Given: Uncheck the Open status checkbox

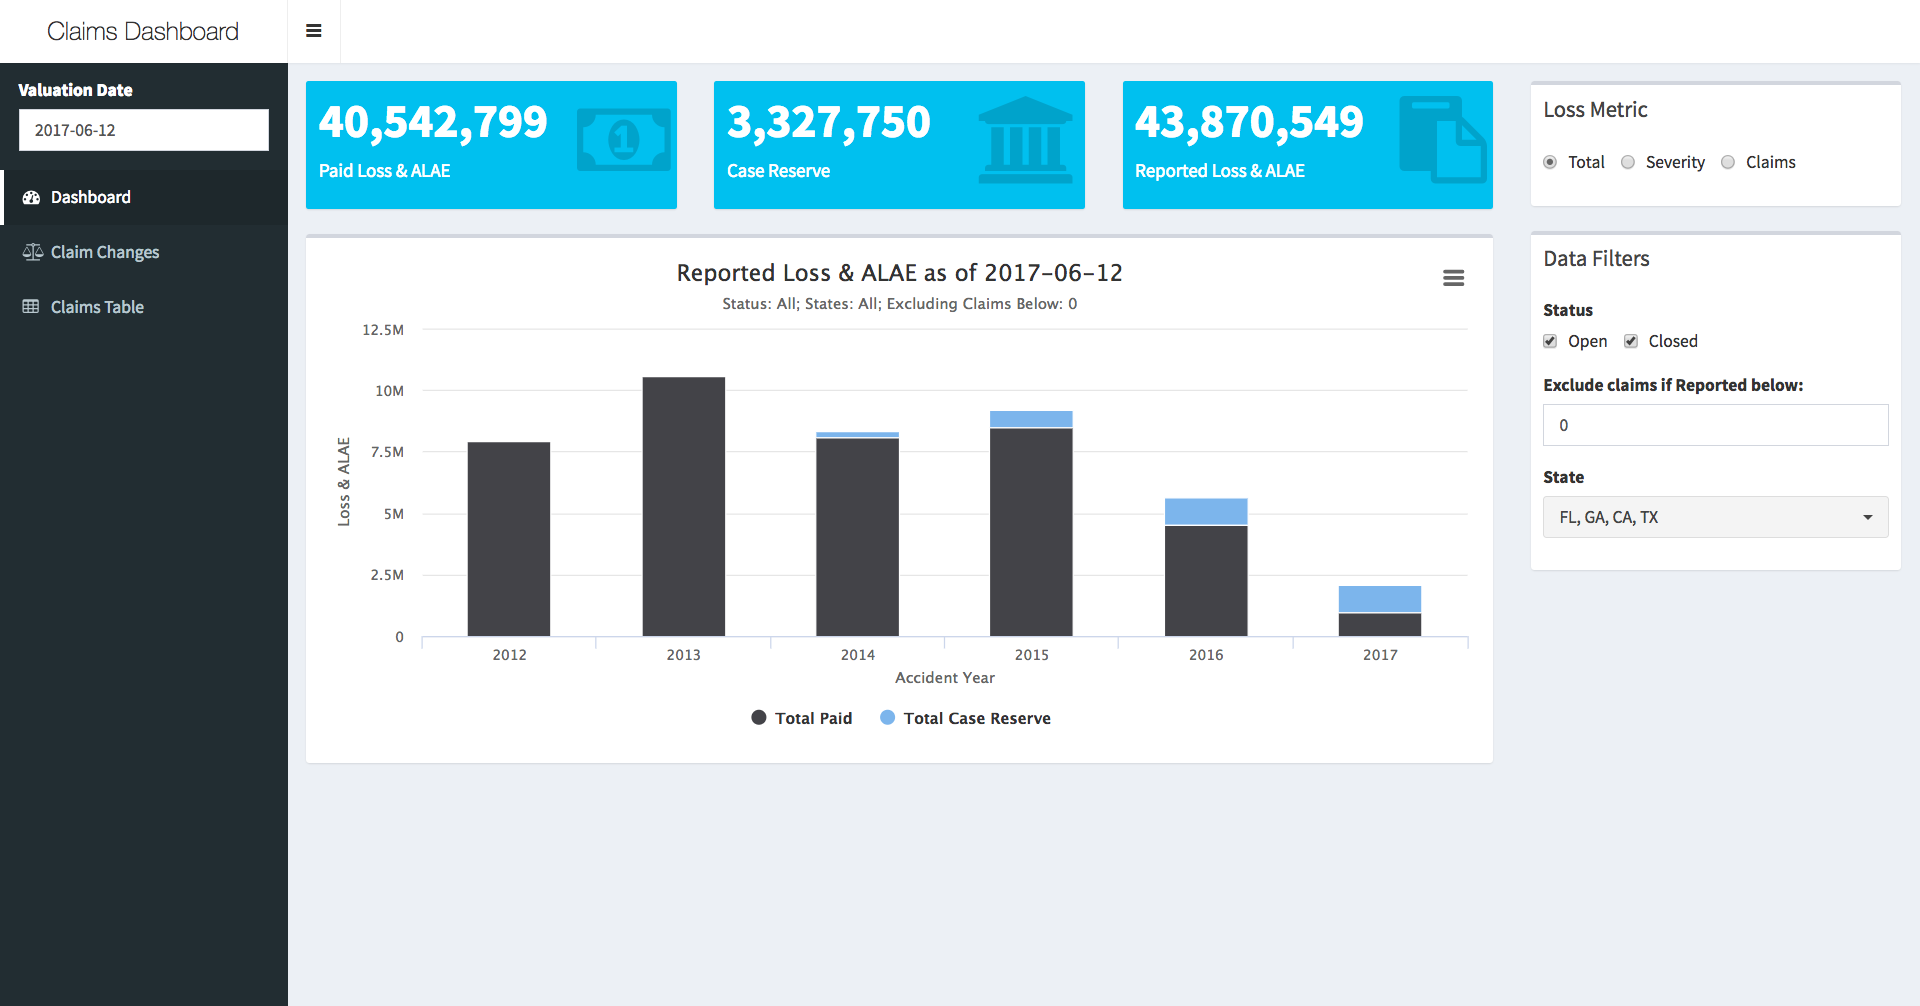Looking at the screenshot, I should (x=1550, y=341).
